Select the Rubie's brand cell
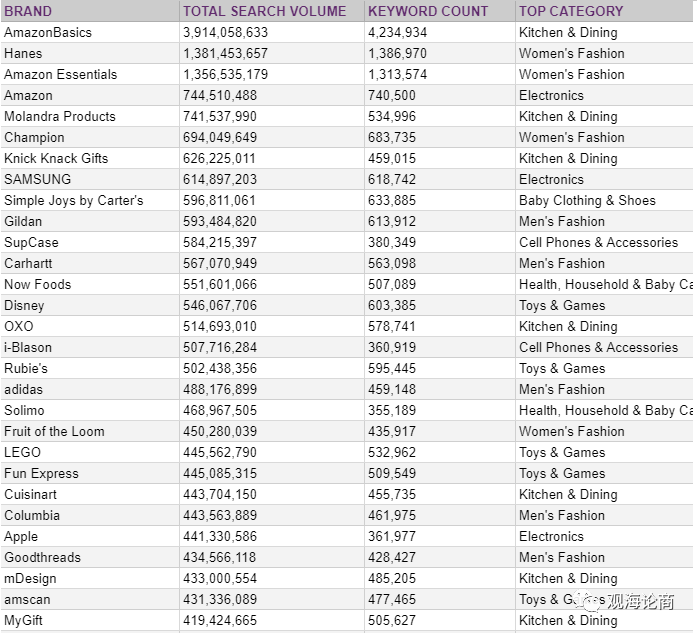697x635 pixels. coord(90,368)
